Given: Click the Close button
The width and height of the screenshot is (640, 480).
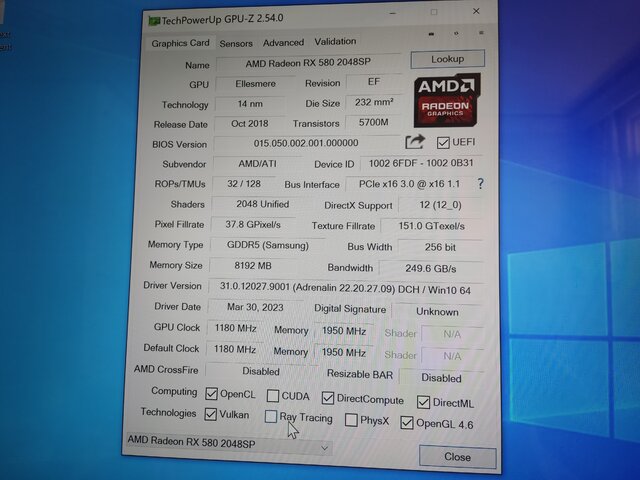Looking at the screenshot, I should click(x=457, y=457).
